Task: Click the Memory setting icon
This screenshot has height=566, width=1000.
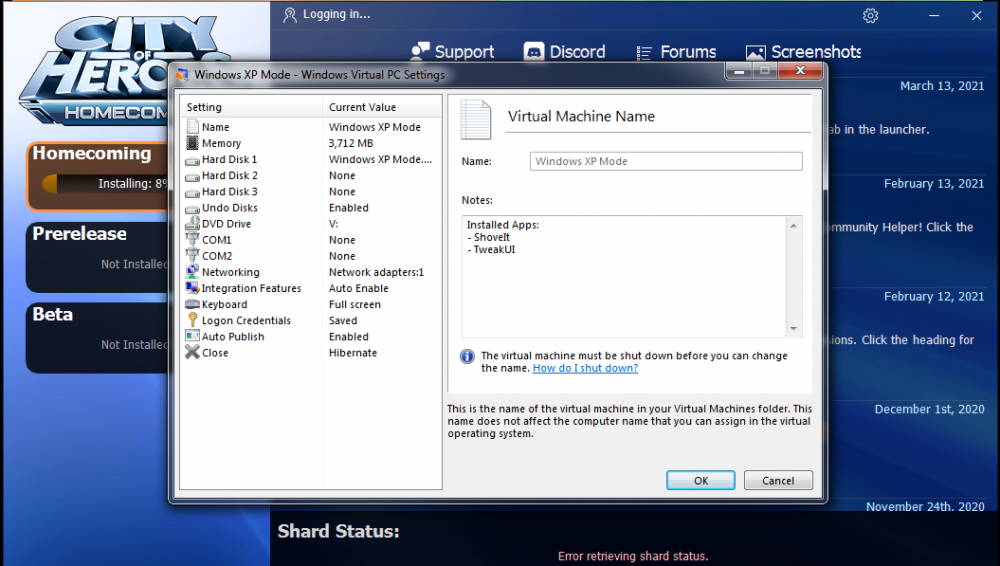Action: click(193, 144)
